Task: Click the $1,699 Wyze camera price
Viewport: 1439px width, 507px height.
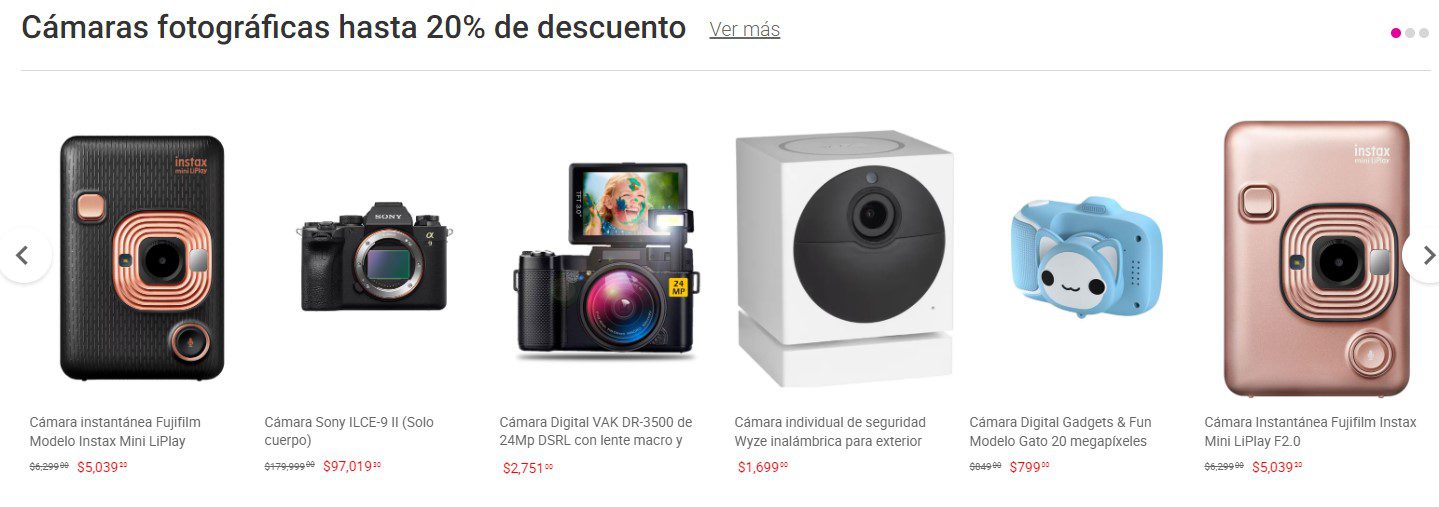Action: [763, 467]
